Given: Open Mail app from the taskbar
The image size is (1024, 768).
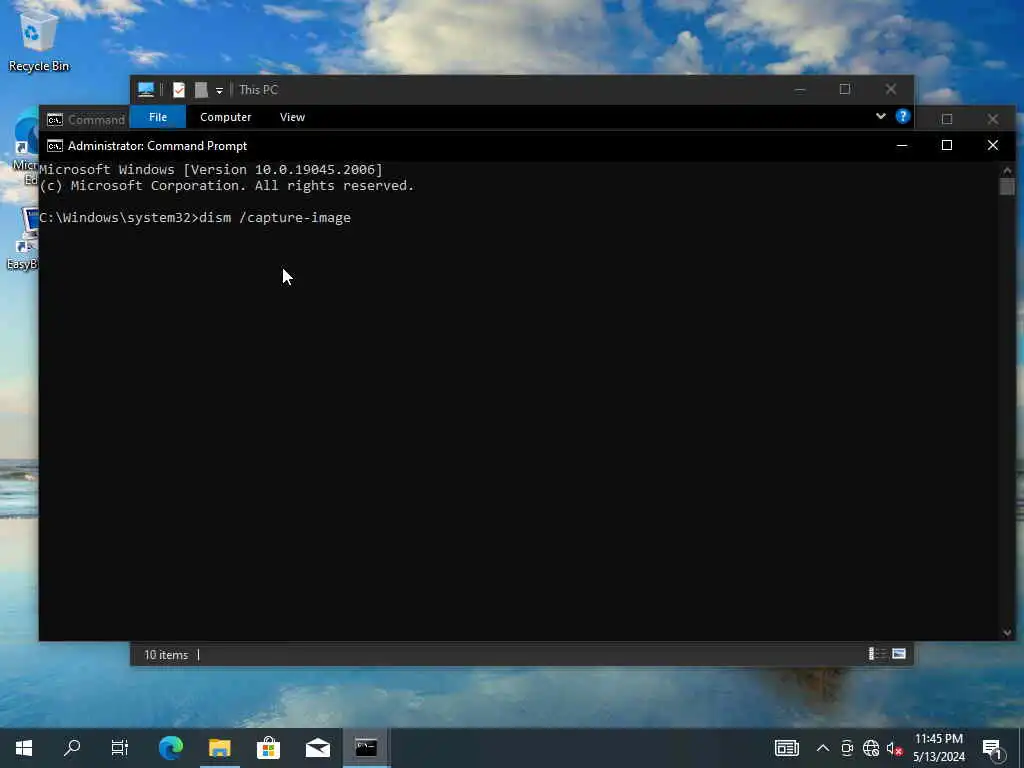Looking at the screenshot, I should (317, 748).
